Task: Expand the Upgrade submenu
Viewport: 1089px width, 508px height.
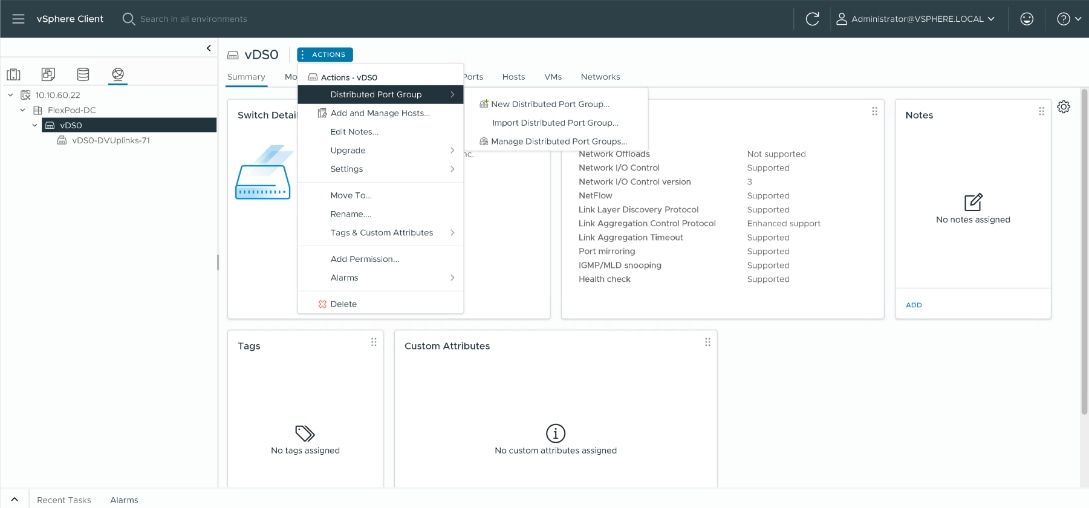Action: pyautogui.click(x=381, y=151)
